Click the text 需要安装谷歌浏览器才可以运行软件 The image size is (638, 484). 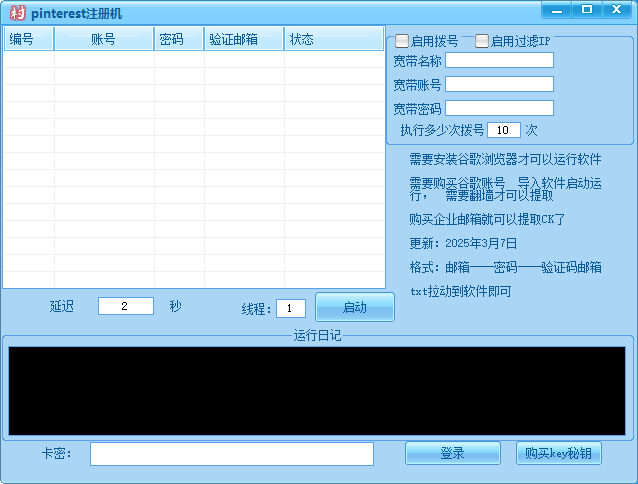(505, 159)
